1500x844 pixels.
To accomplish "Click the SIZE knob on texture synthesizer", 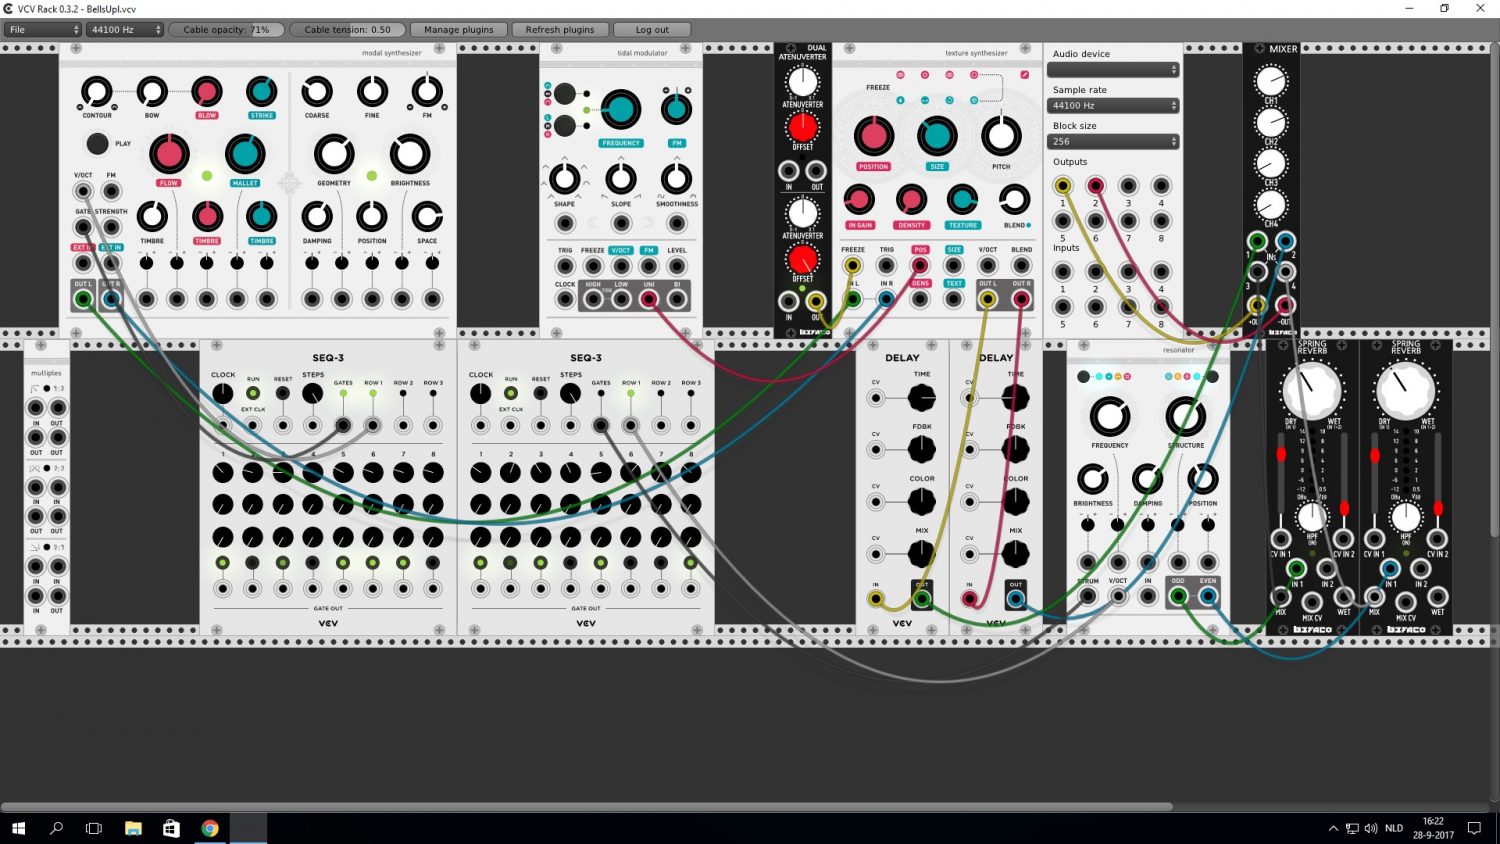I will pos(937,136).
